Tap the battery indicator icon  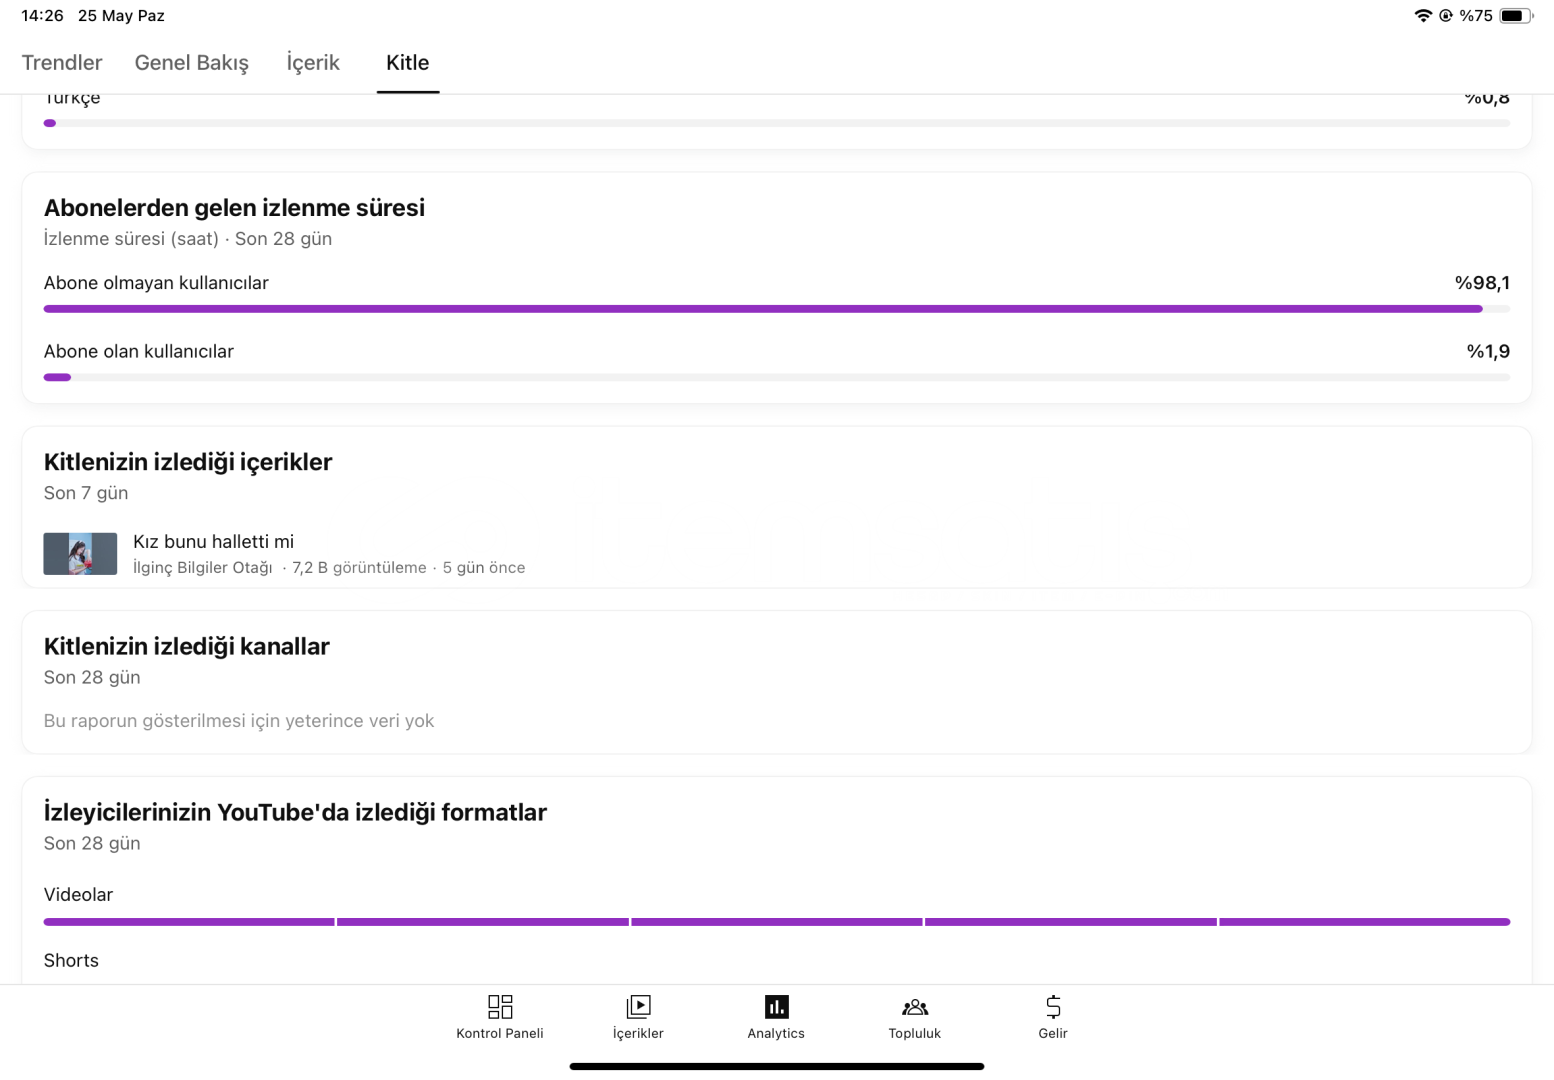[x=1515, y=16]
